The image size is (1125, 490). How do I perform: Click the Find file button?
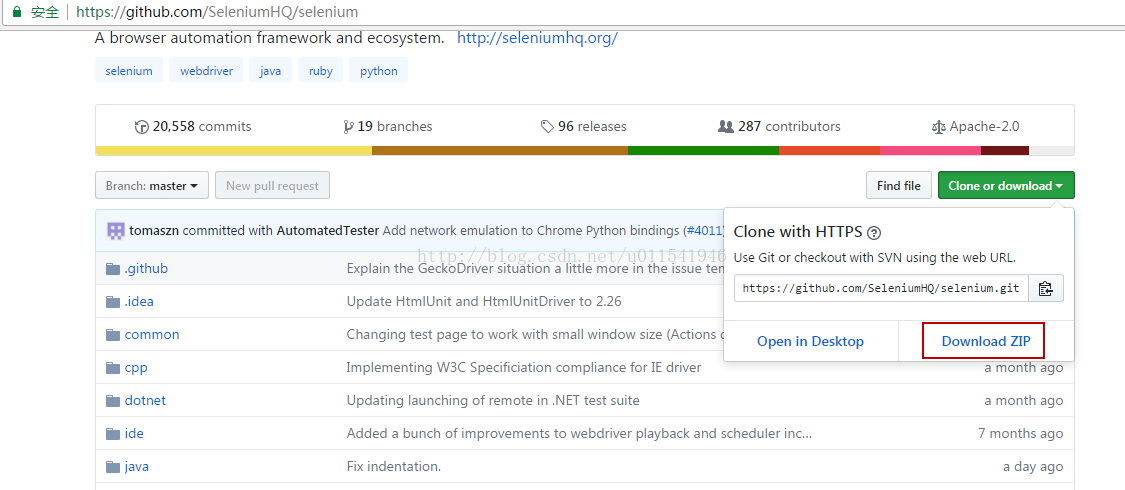(x=898, y=186)
